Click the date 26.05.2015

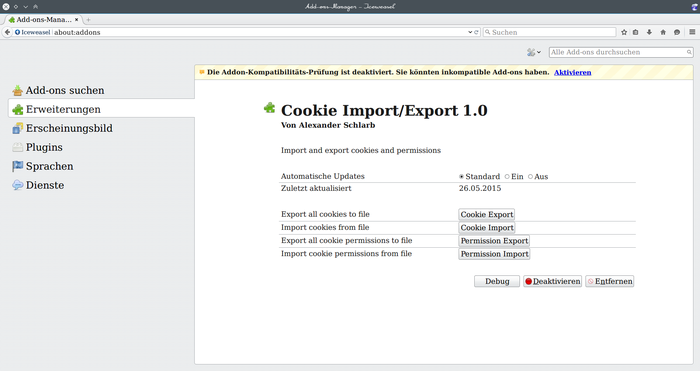tap(480, 188)
